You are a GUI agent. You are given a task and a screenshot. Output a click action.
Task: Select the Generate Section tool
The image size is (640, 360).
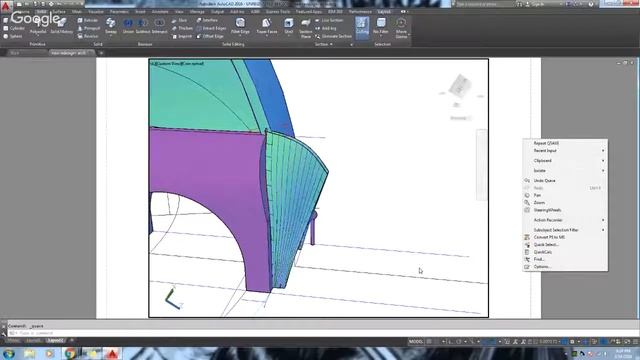click(333, 36)
